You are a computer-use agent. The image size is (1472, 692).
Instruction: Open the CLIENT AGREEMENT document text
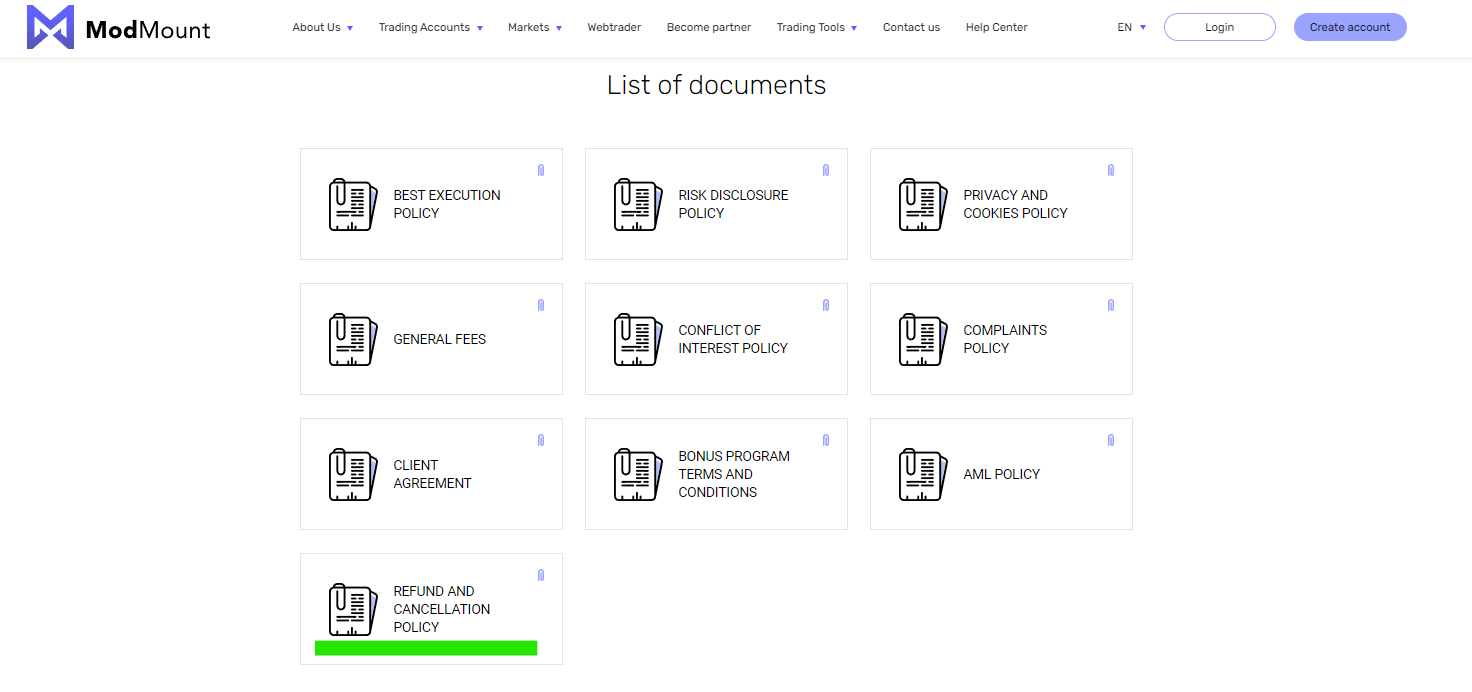(432, 474)
